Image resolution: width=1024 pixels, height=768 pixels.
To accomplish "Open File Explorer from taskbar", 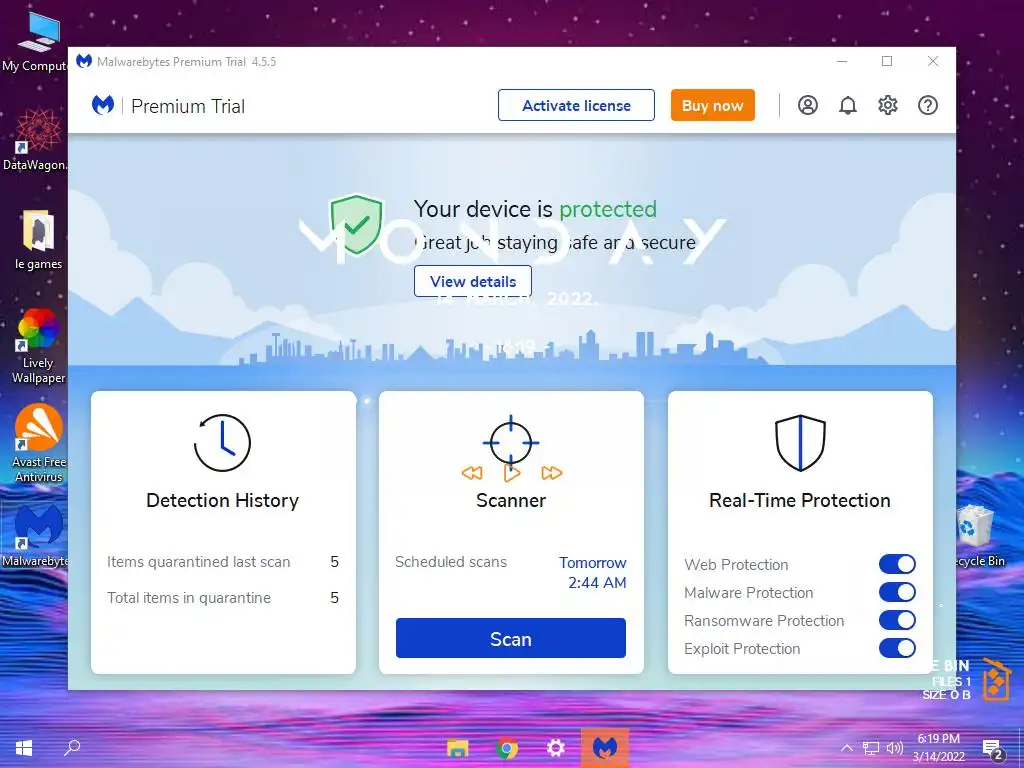I will [x=458, y=748].
